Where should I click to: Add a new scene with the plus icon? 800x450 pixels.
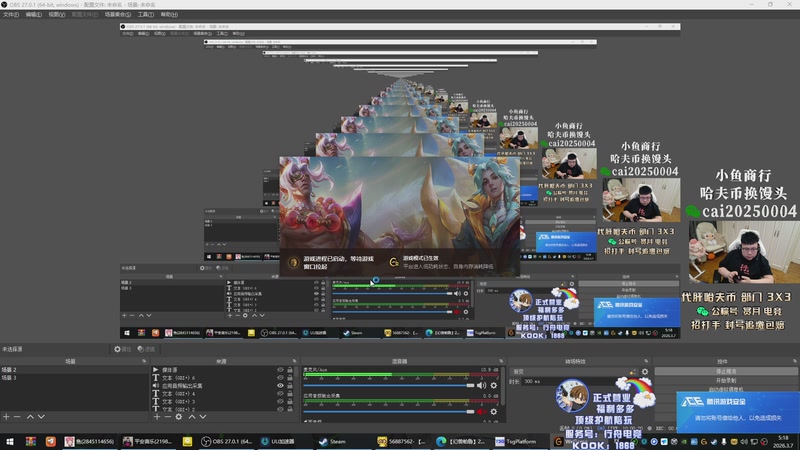(6, 417)
